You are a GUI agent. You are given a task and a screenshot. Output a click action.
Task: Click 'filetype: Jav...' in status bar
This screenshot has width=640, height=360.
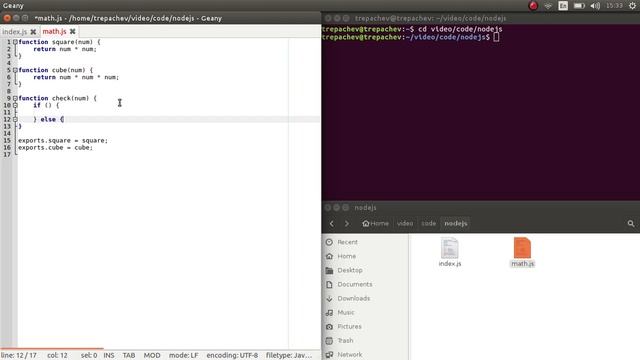289,356
